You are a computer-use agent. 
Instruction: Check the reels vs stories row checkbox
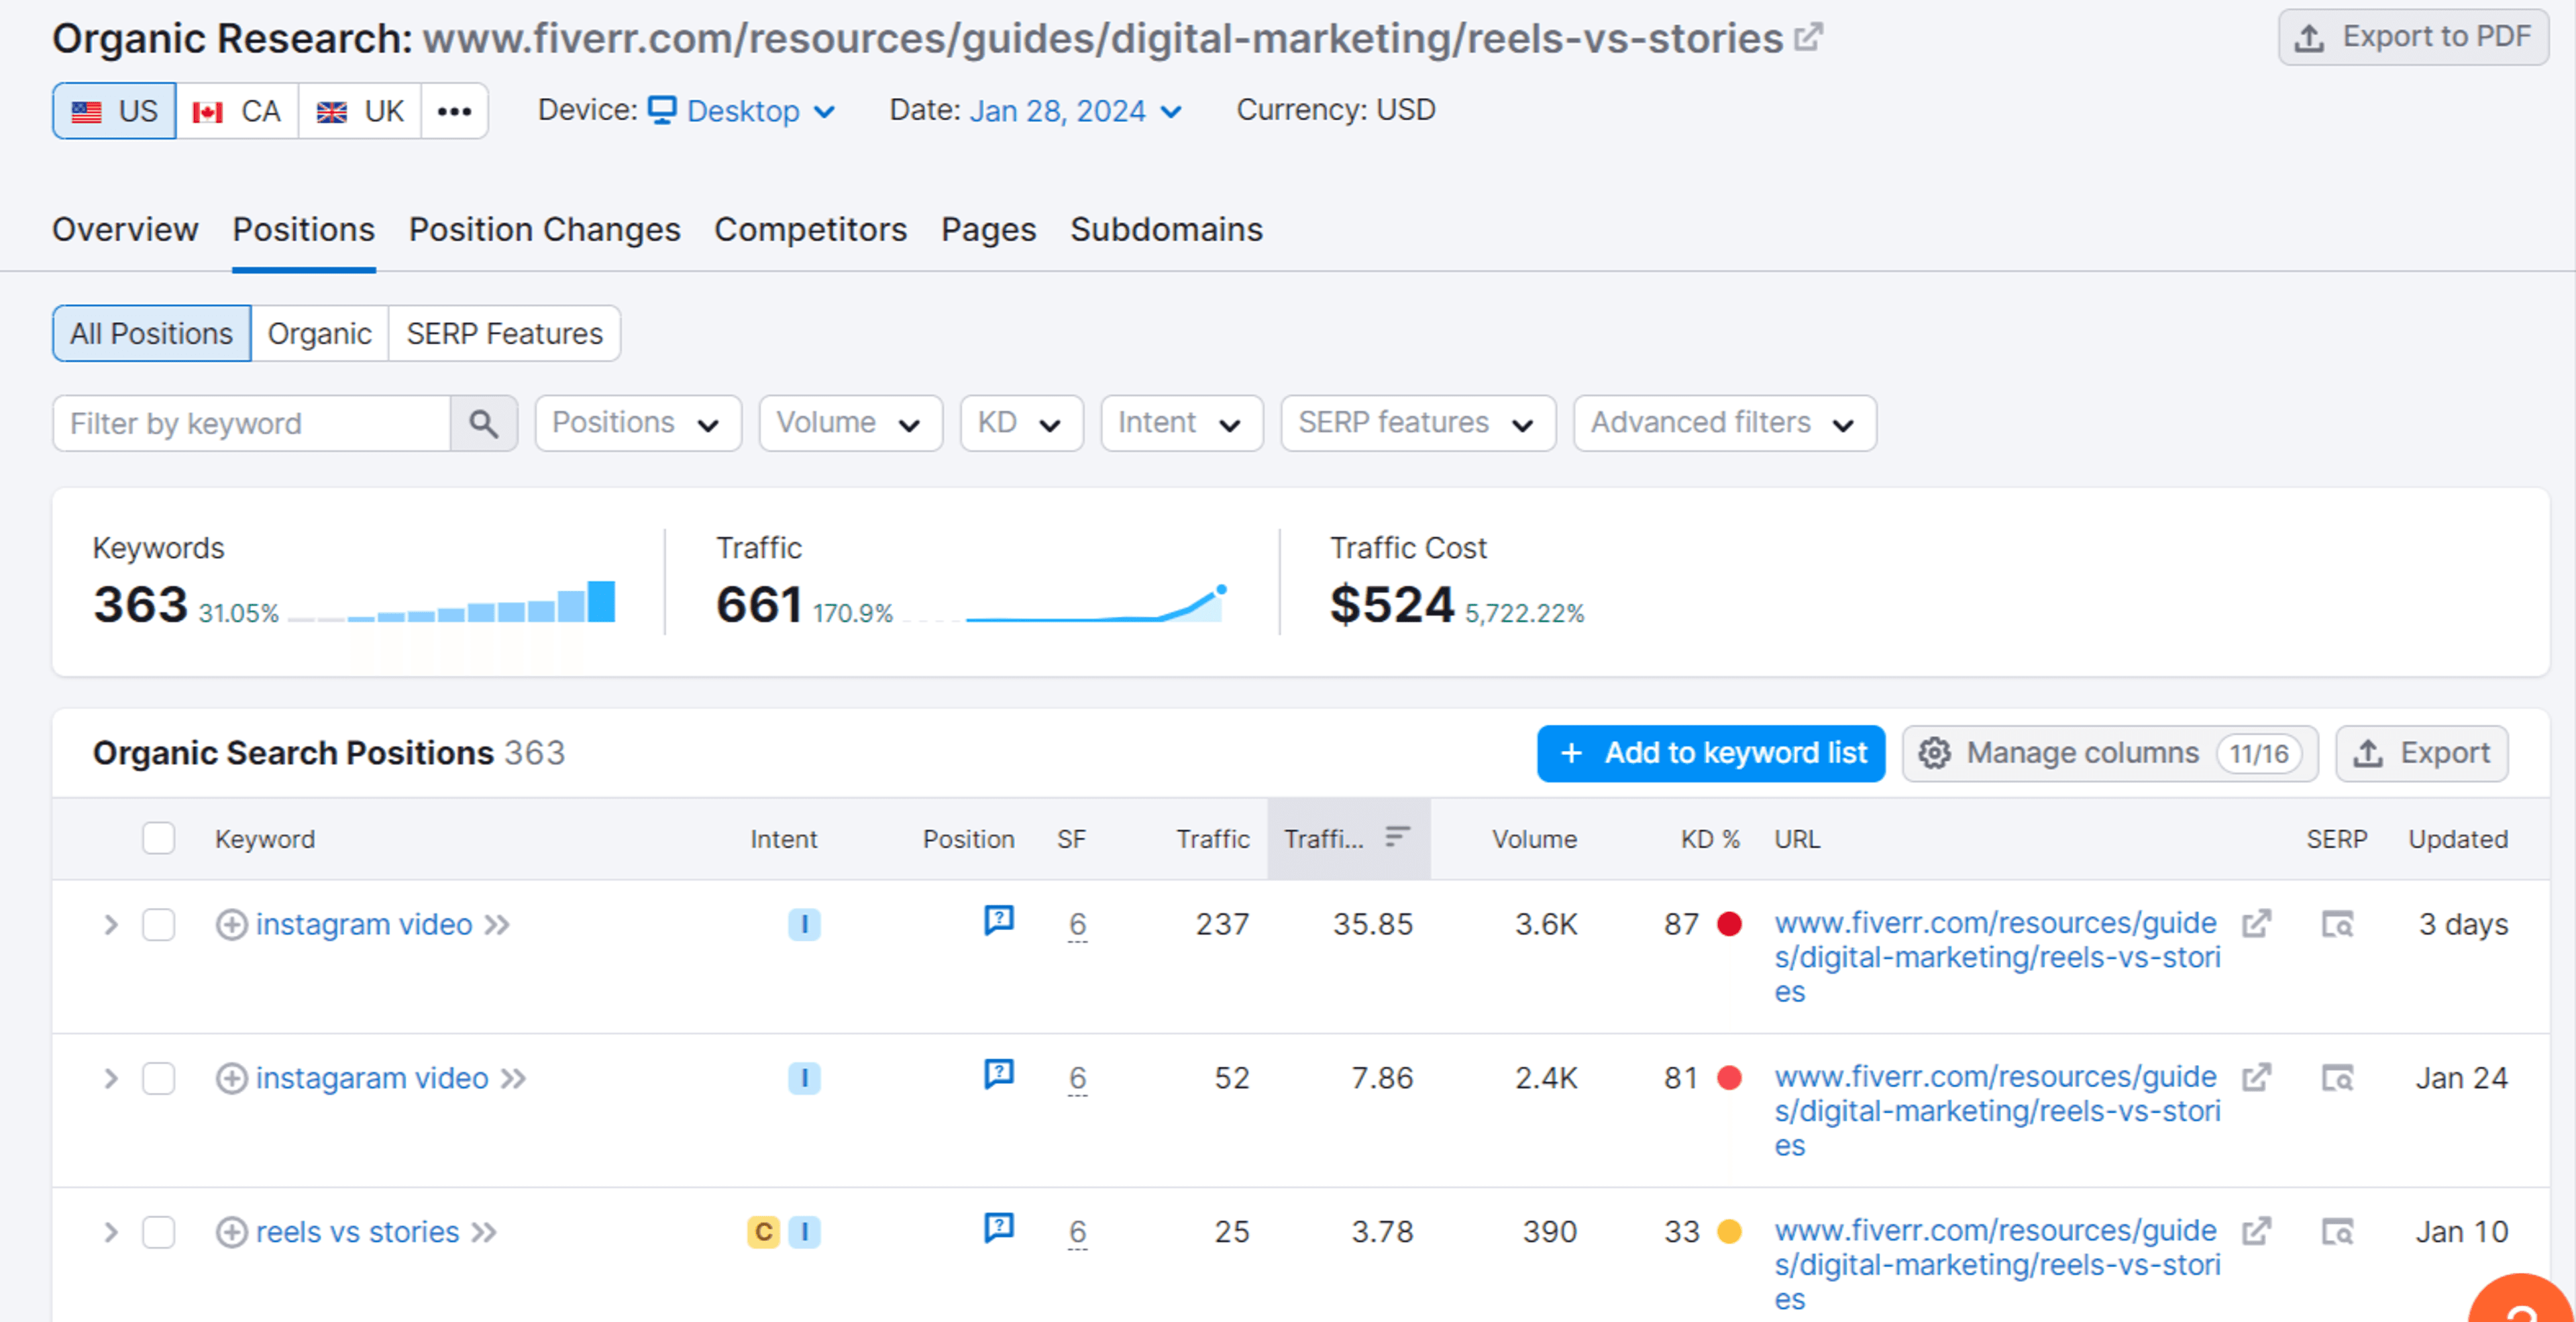[158, 1233]
